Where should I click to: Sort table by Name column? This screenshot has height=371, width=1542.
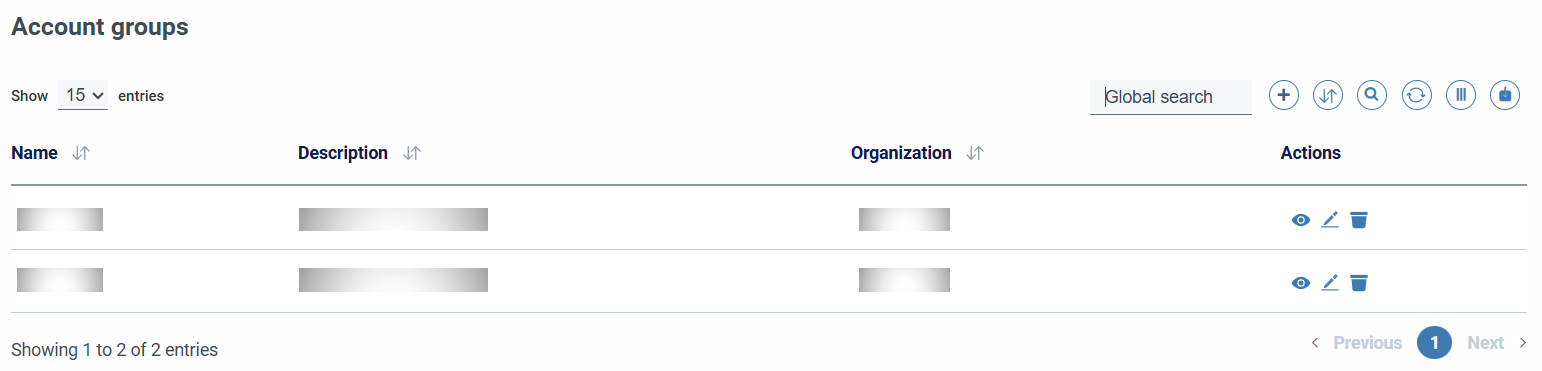(81, 154)
